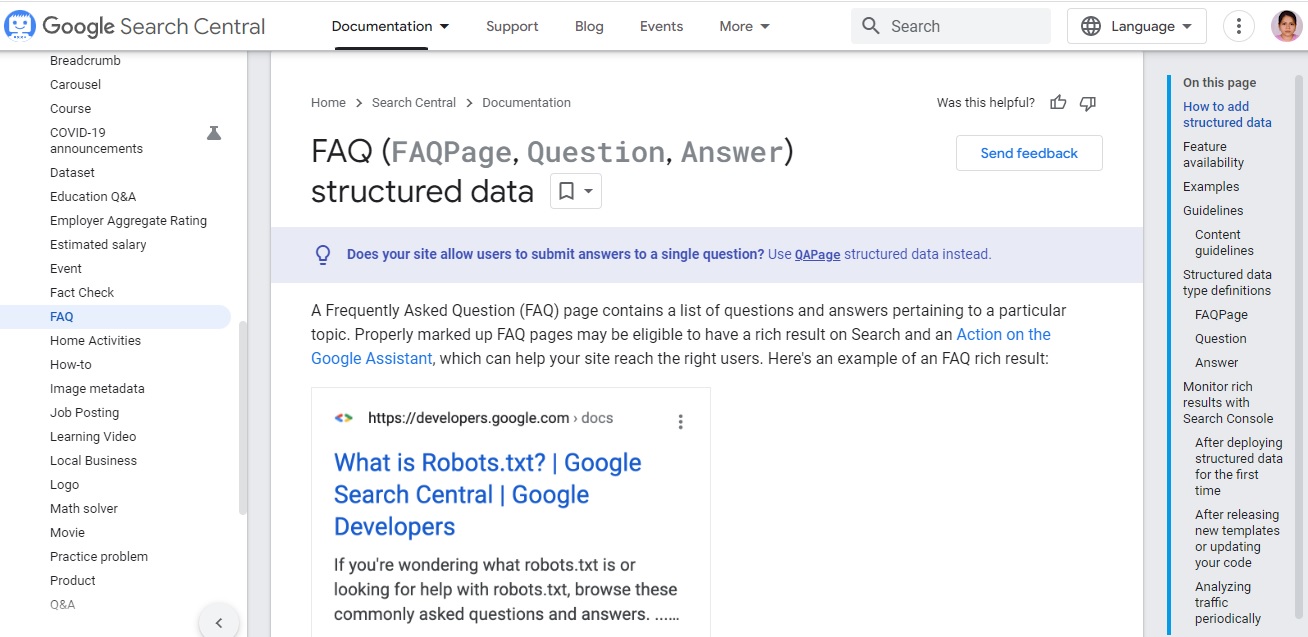The height and width of the screenshot is (637, 1308).
Task: Open the QAPage link in the tip banner
Action: click(x=817, y=255)
